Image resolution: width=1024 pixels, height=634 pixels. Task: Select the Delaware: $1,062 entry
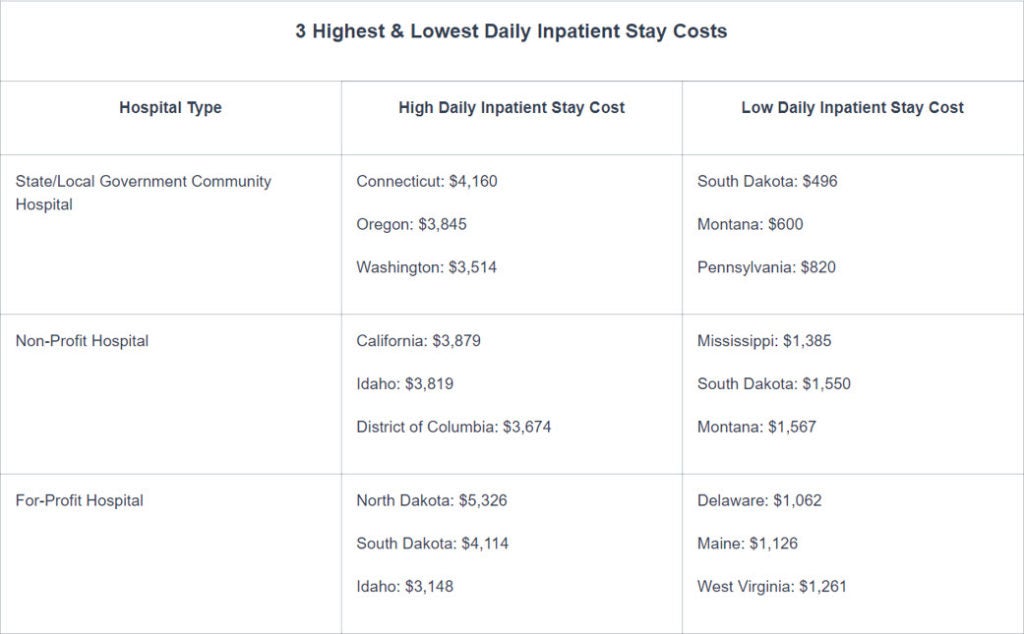click(759, 500)
